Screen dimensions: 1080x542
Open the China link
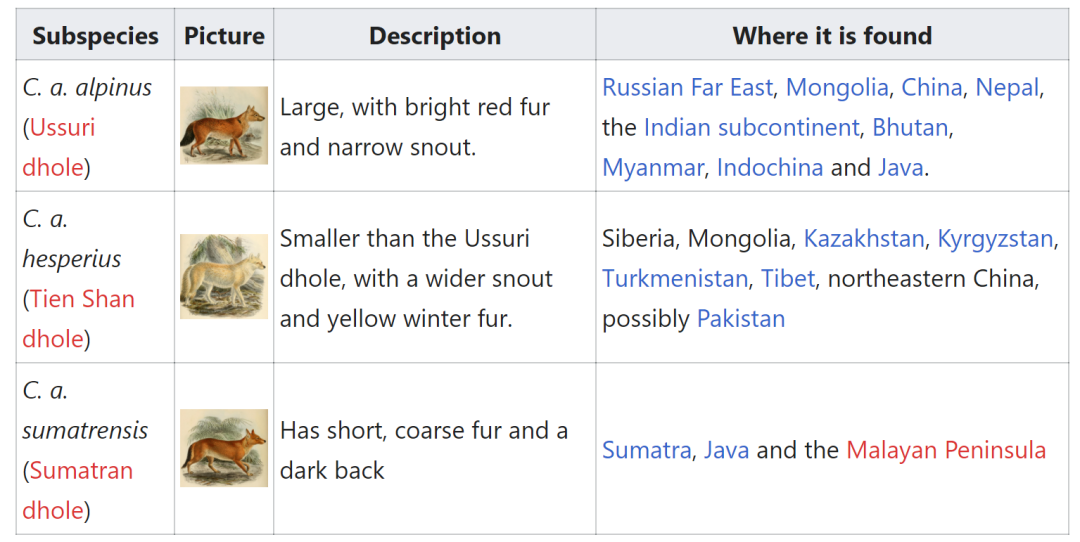click(931, 88)
